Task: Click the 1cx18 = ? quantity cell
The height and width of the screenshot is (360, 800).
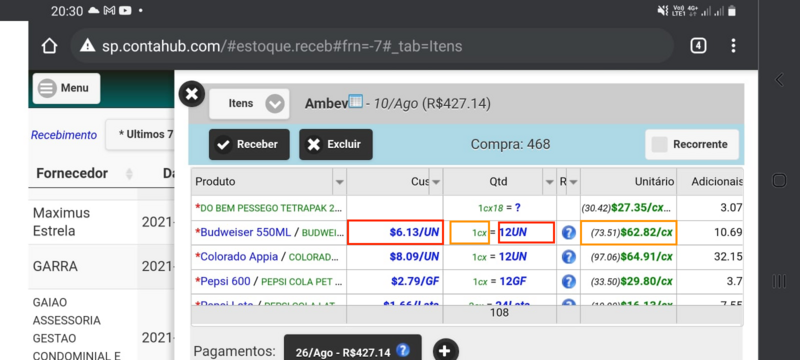Action: [499, 208]
